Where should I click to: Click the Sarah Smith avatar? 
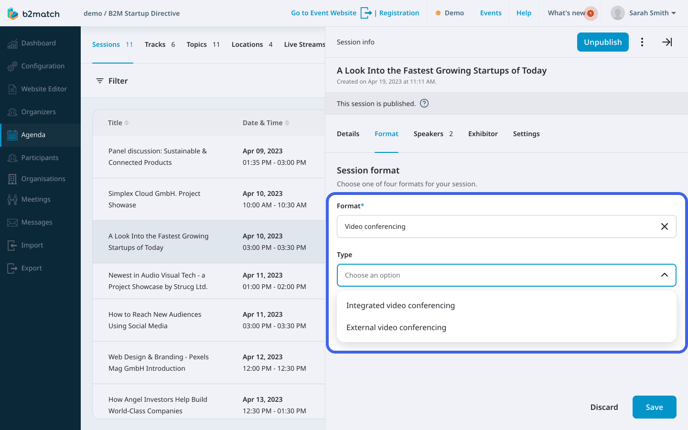617,13
